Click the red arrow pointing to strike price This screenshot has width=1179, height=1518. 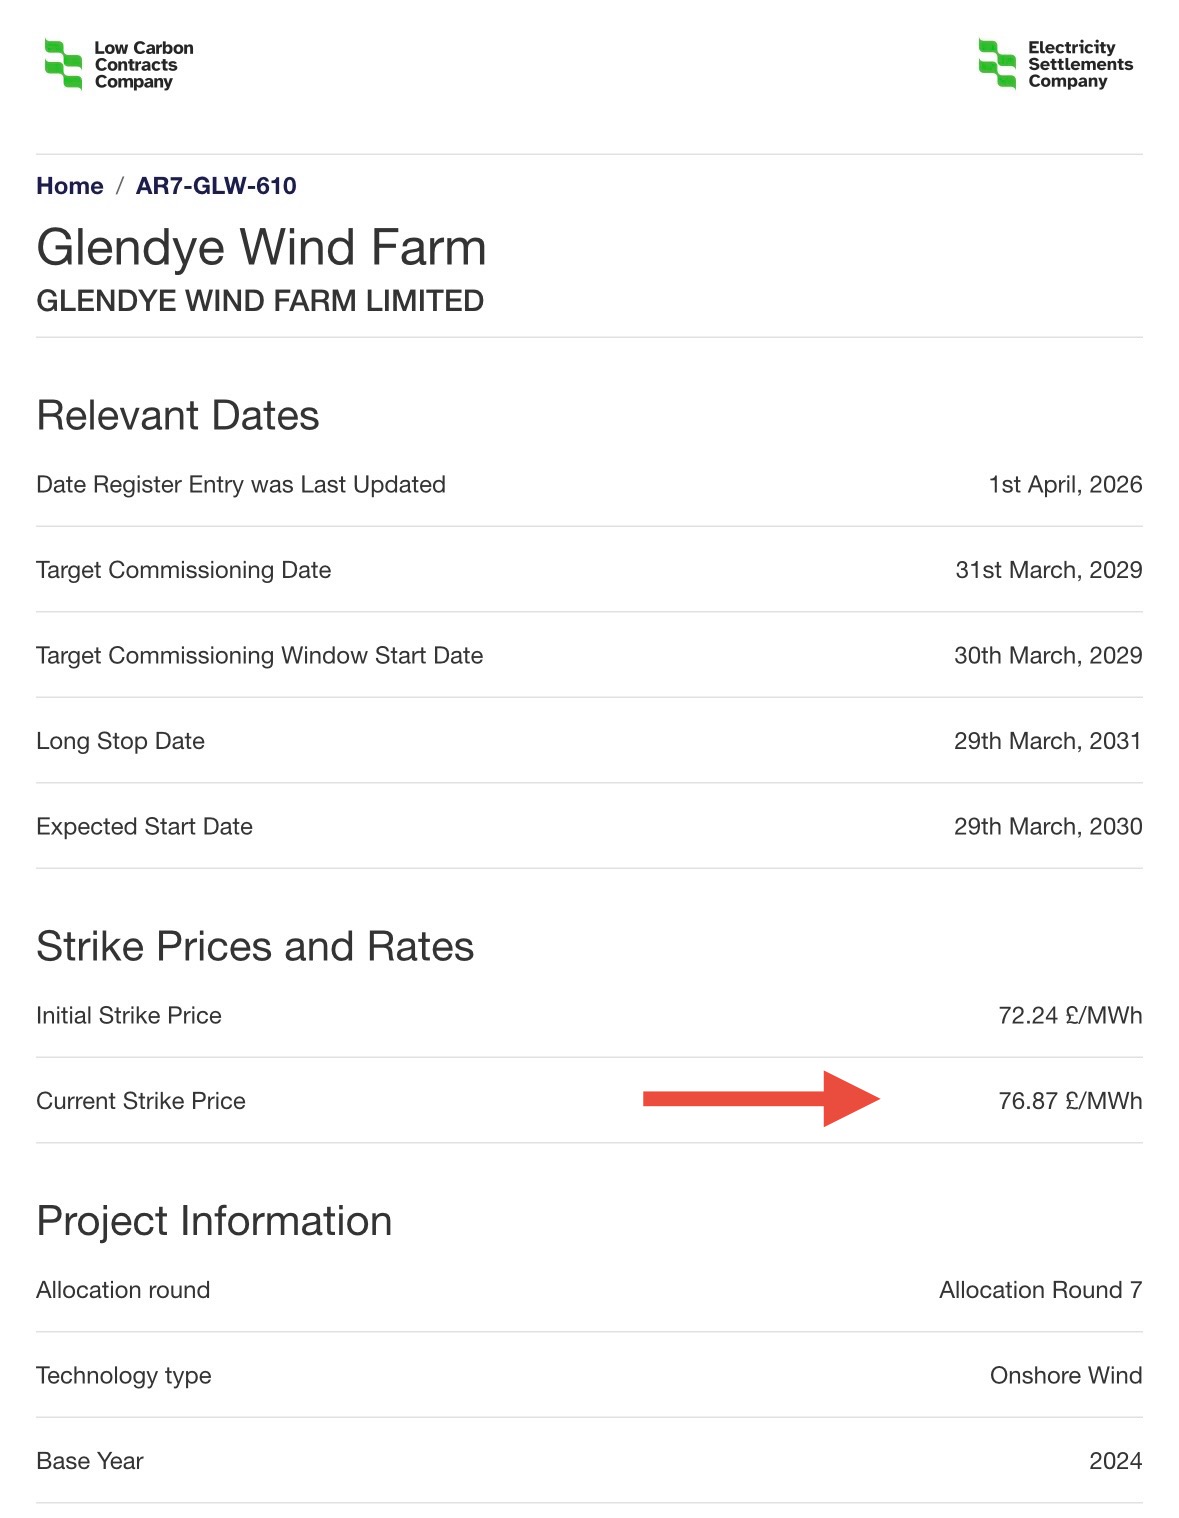point(760,1099)
